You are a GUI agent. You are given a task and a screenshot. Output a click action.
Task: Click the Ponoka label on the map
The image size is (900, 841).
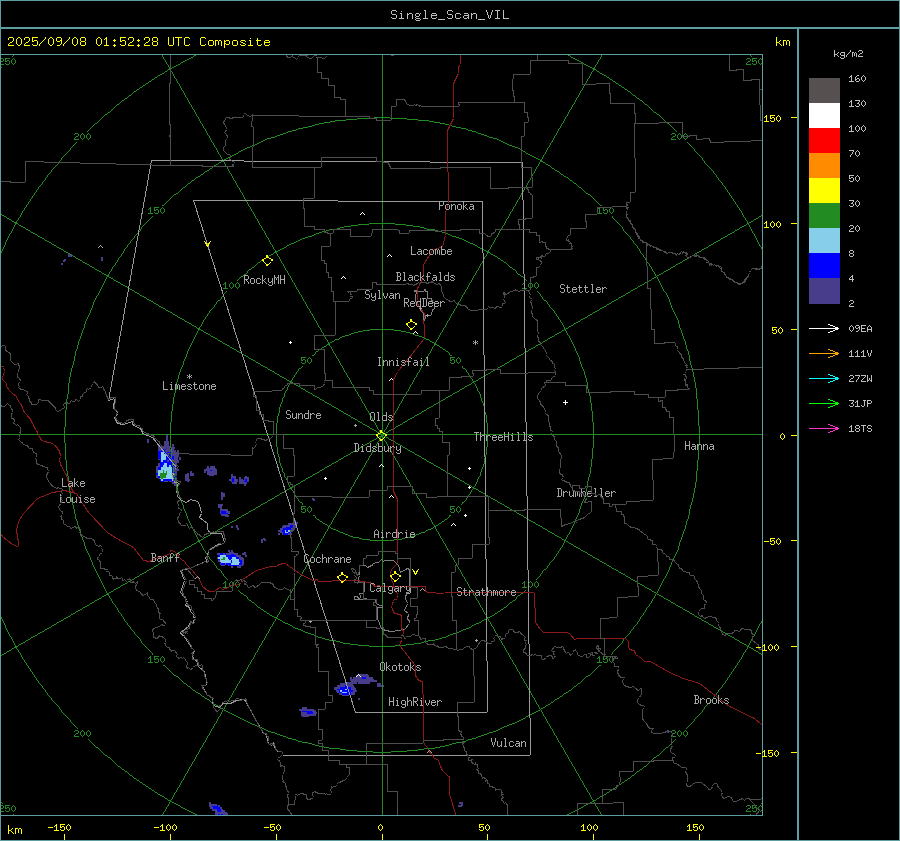456,206
